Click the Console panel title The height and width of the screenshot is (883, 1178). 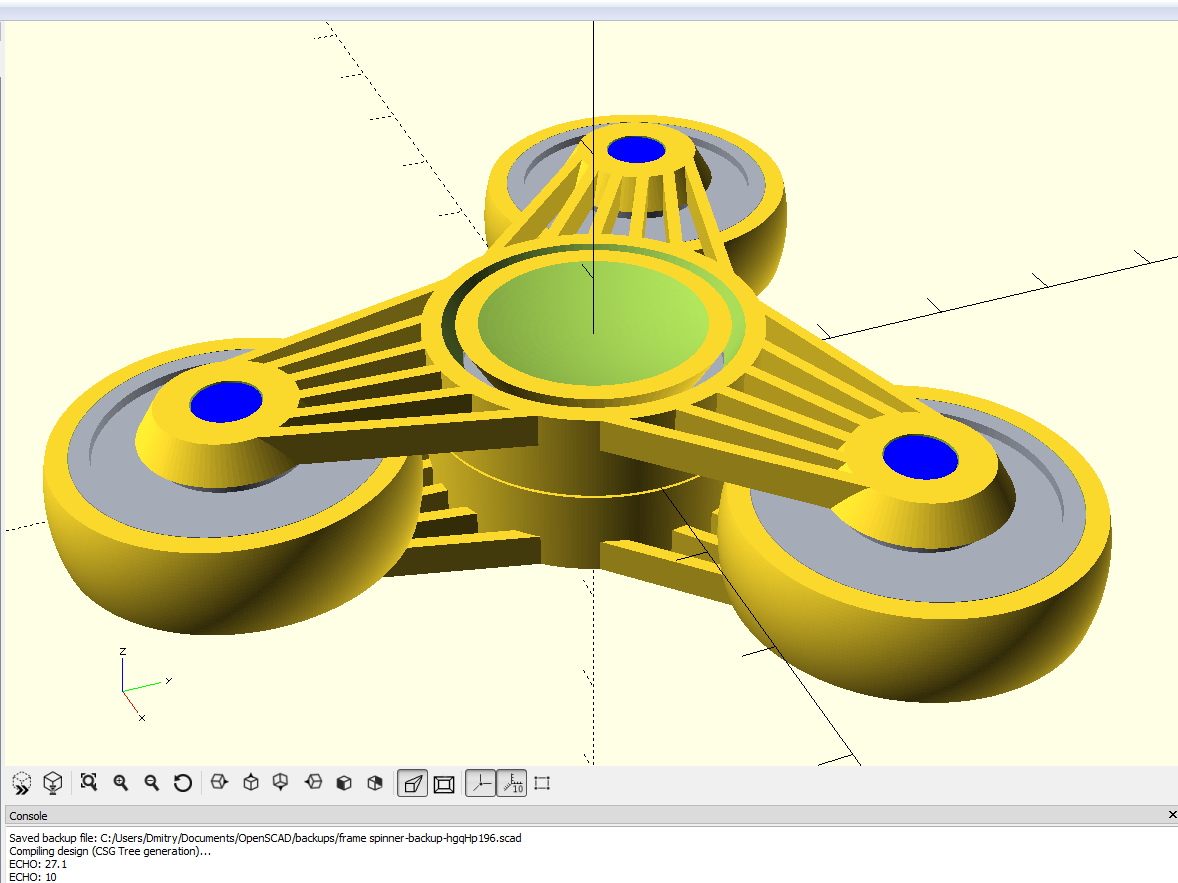pos(28,816)
